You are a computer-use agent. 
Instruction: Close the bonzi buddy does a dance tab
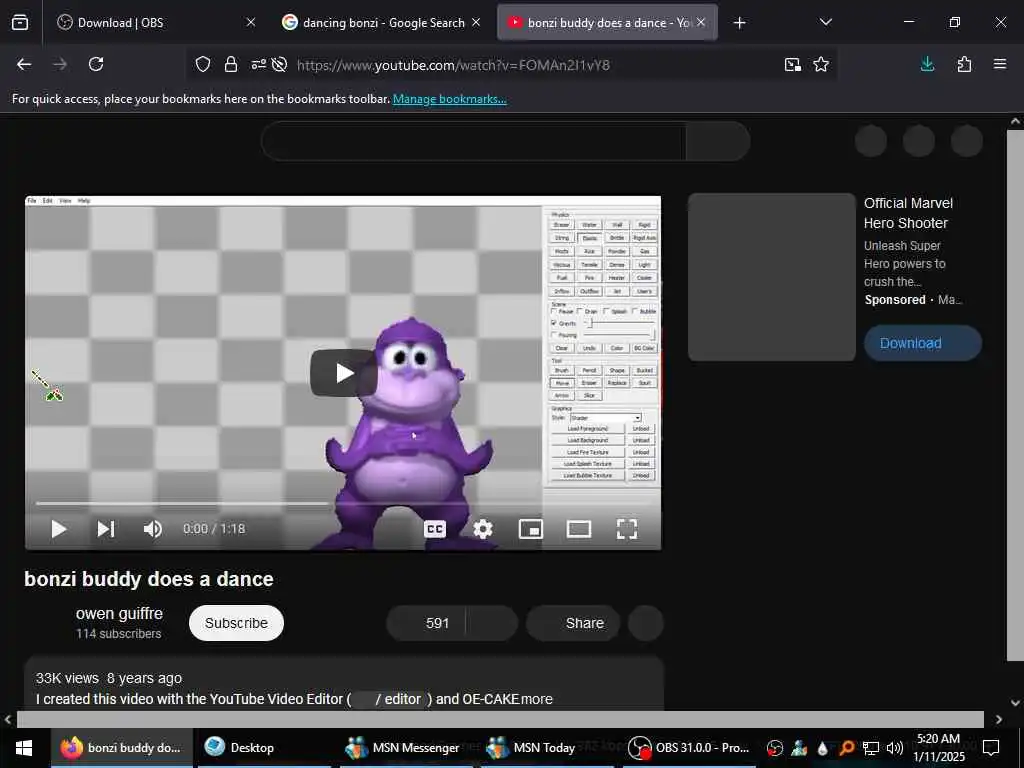[x=701, y=23]
